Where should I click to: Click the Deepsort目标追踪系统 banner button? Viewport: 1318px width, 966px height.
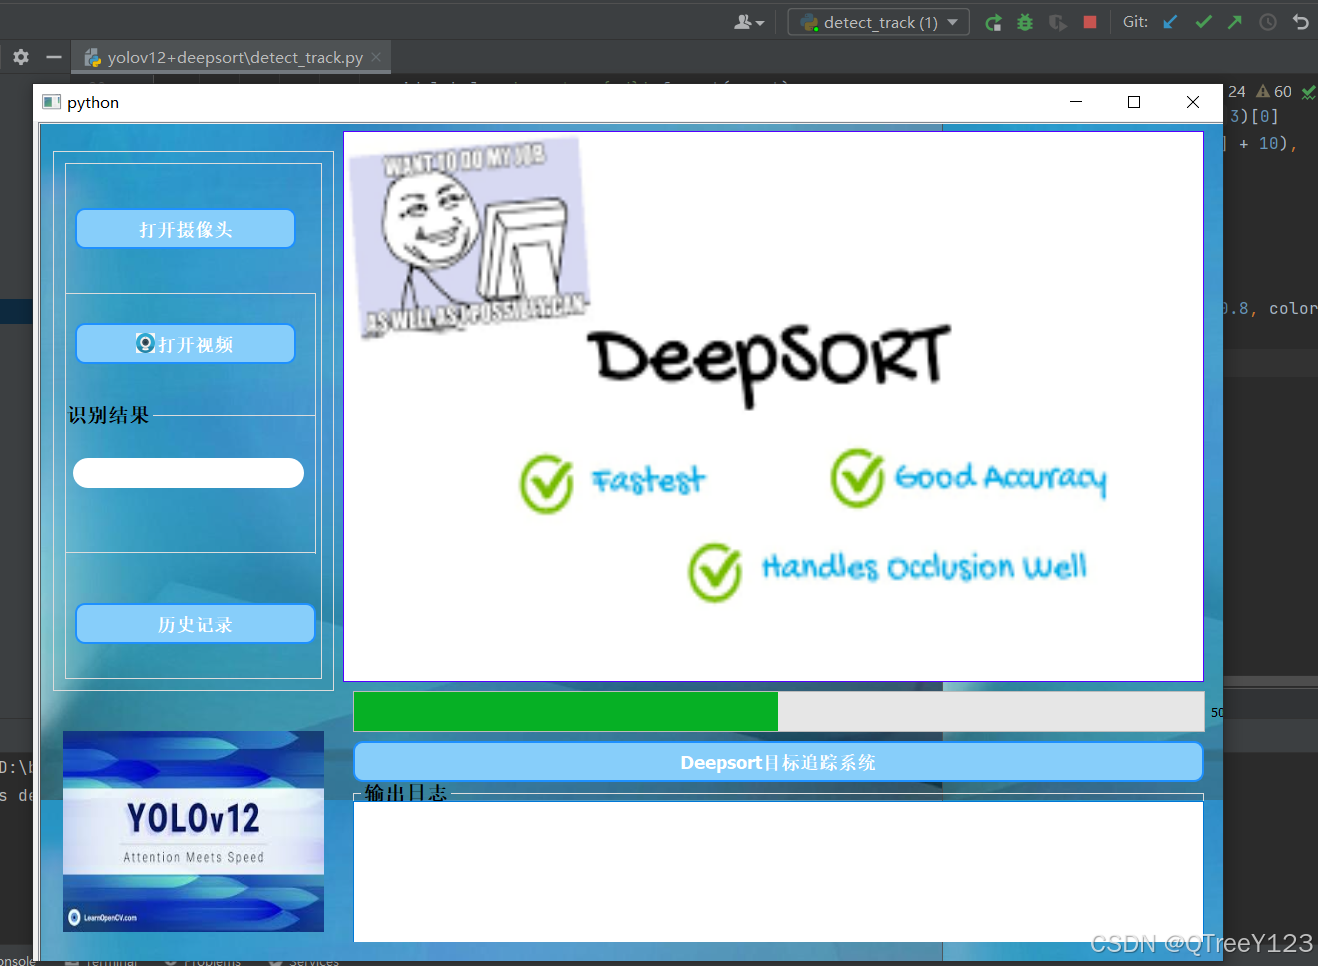point(778,762)
